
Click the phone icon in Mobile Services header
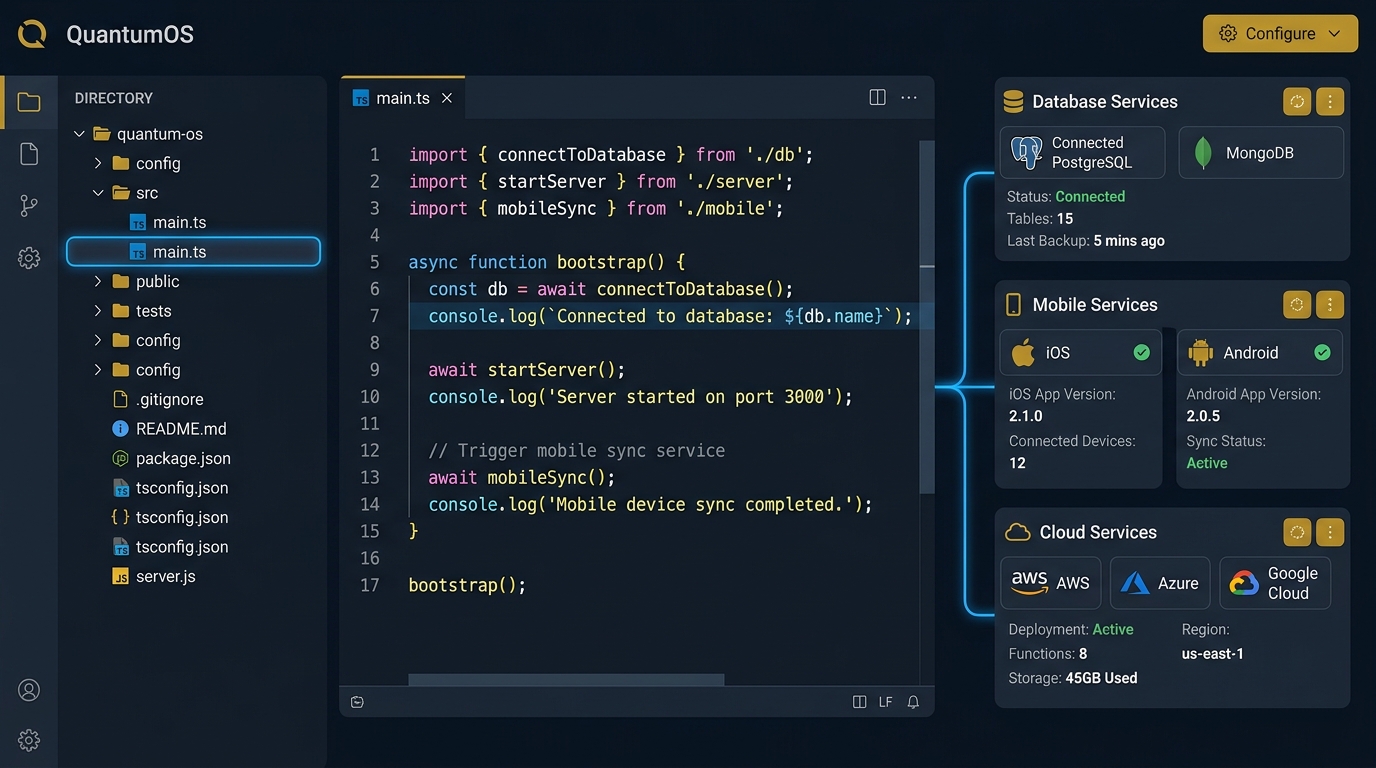coord(1013,304)
